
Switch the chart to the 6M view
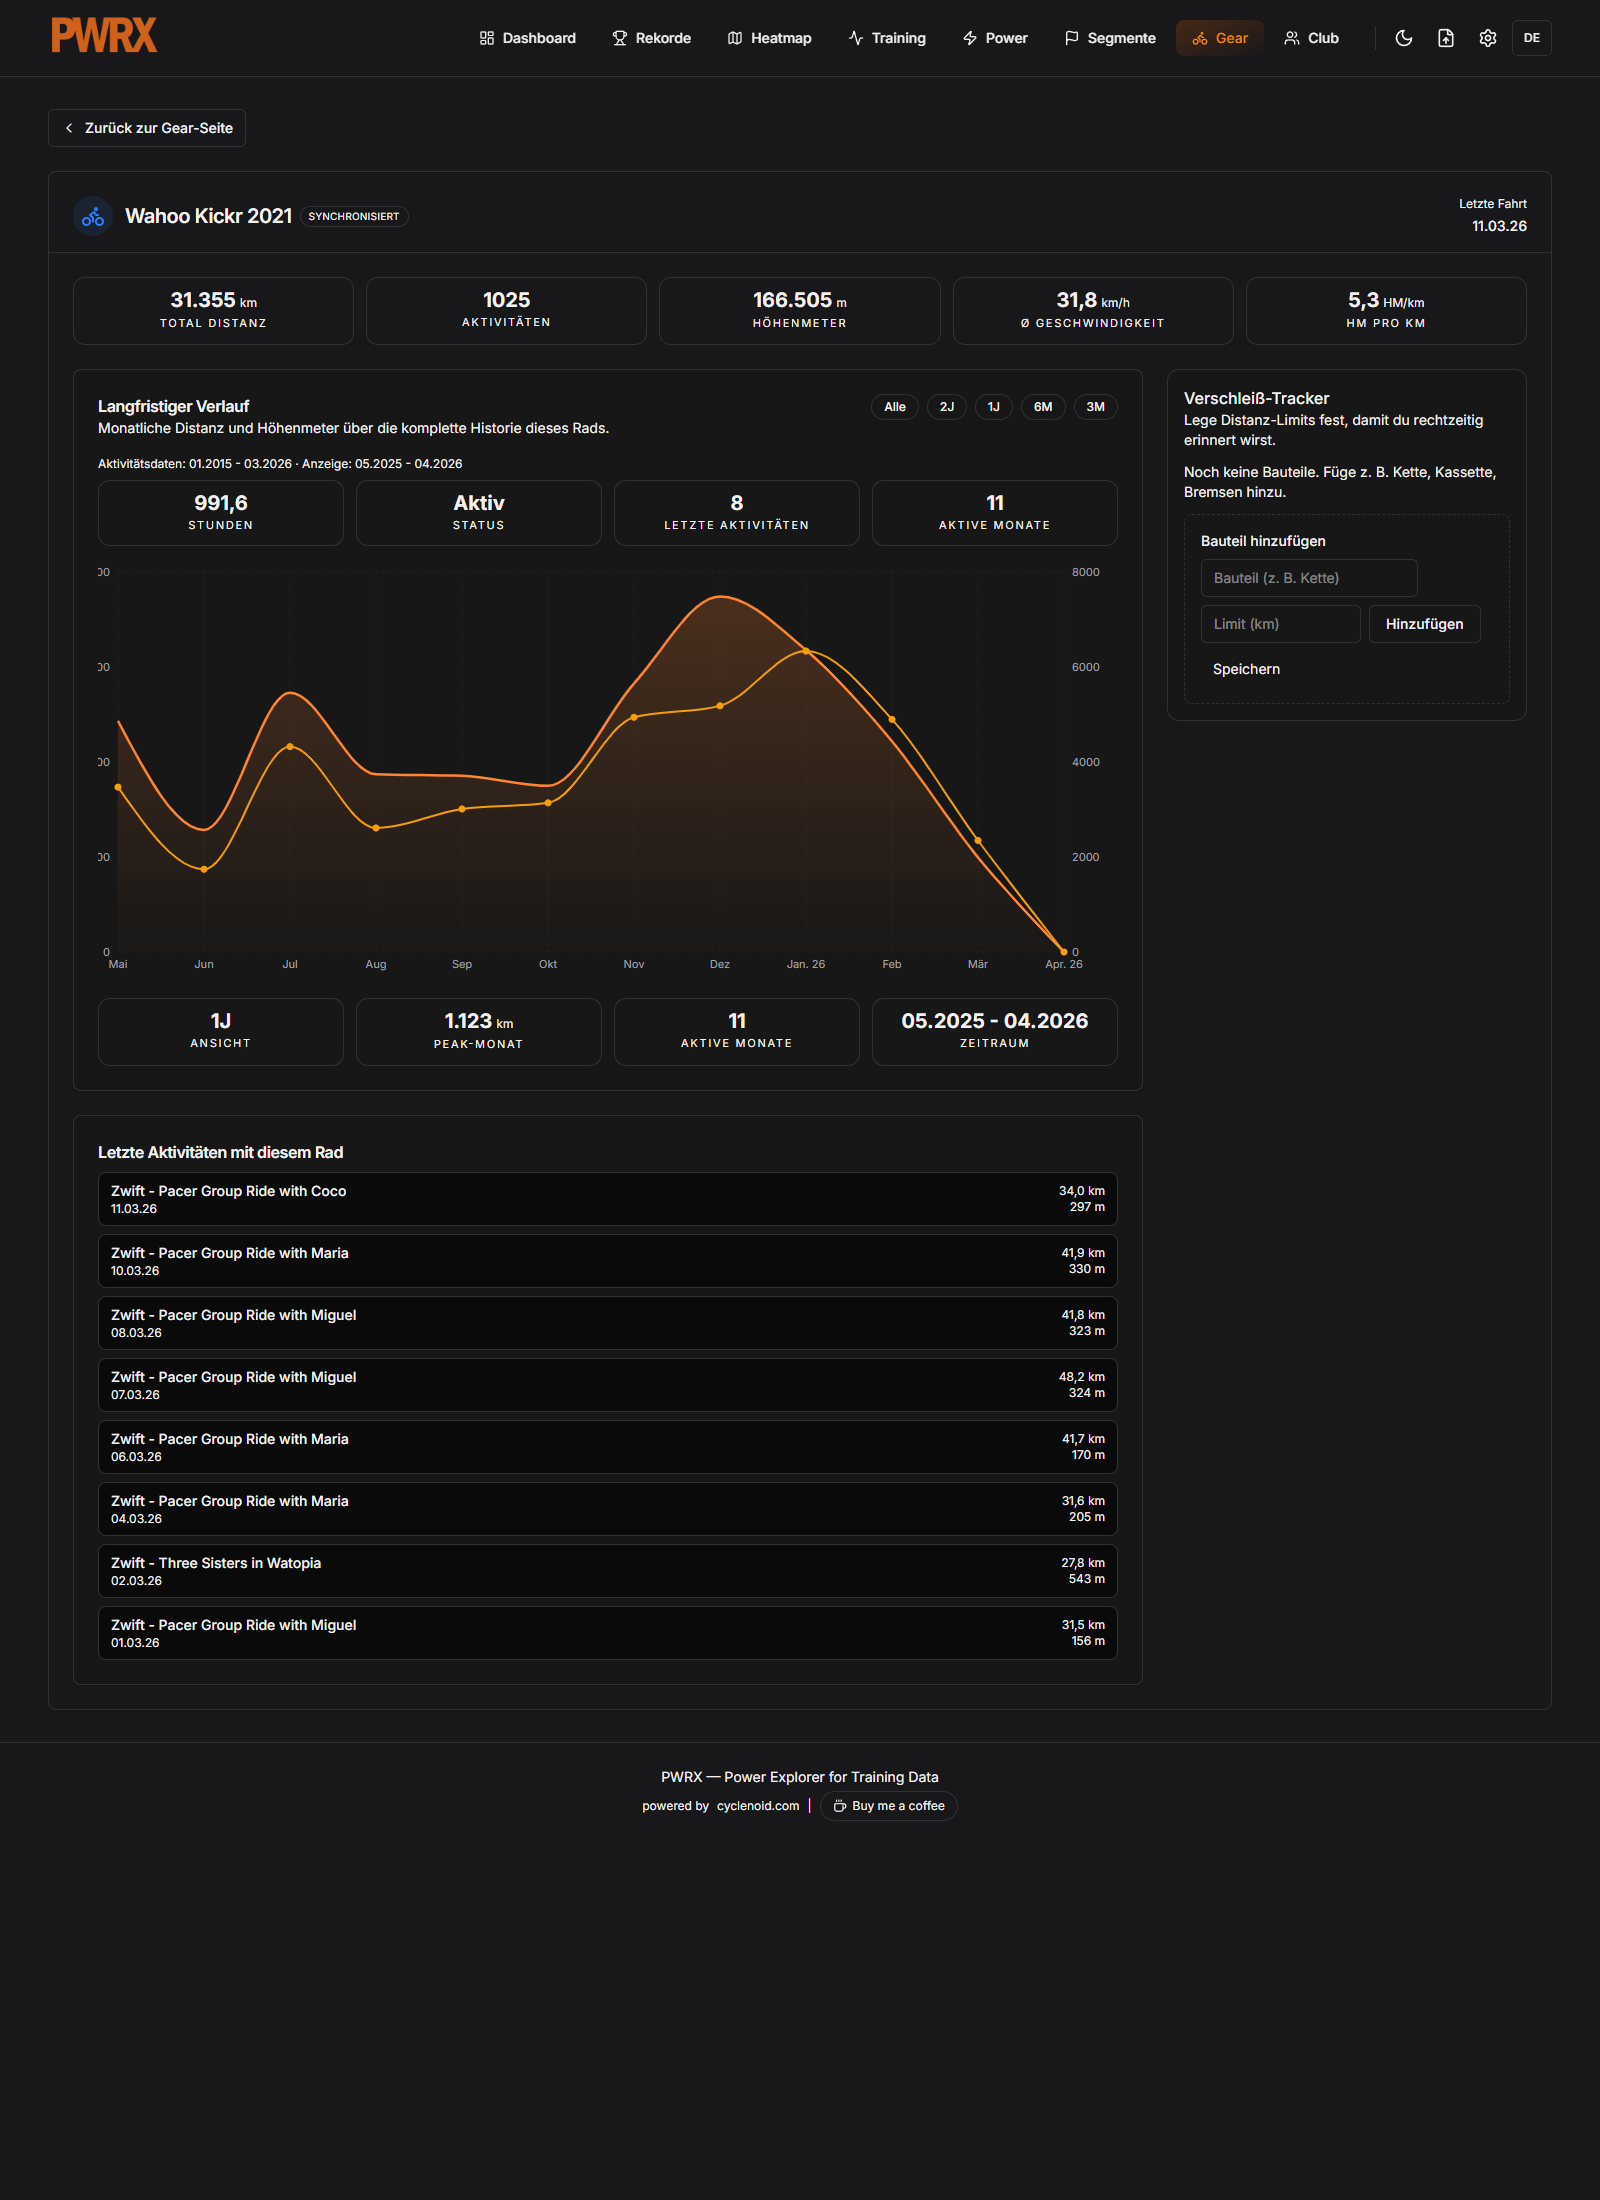(x=1042, y=407)
